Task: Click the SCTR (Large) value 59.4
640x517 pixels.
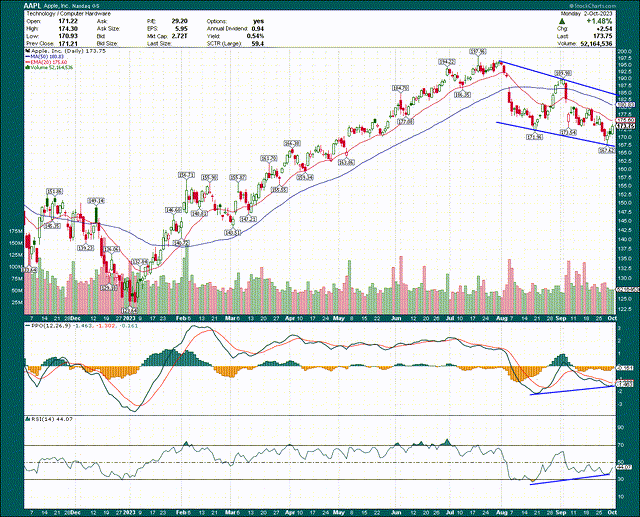Action: point(258,43)
